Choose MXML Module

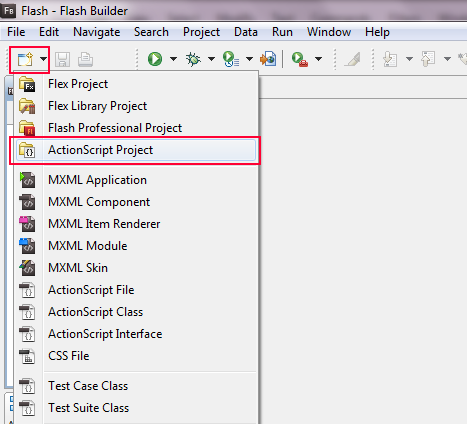[136, 246]
